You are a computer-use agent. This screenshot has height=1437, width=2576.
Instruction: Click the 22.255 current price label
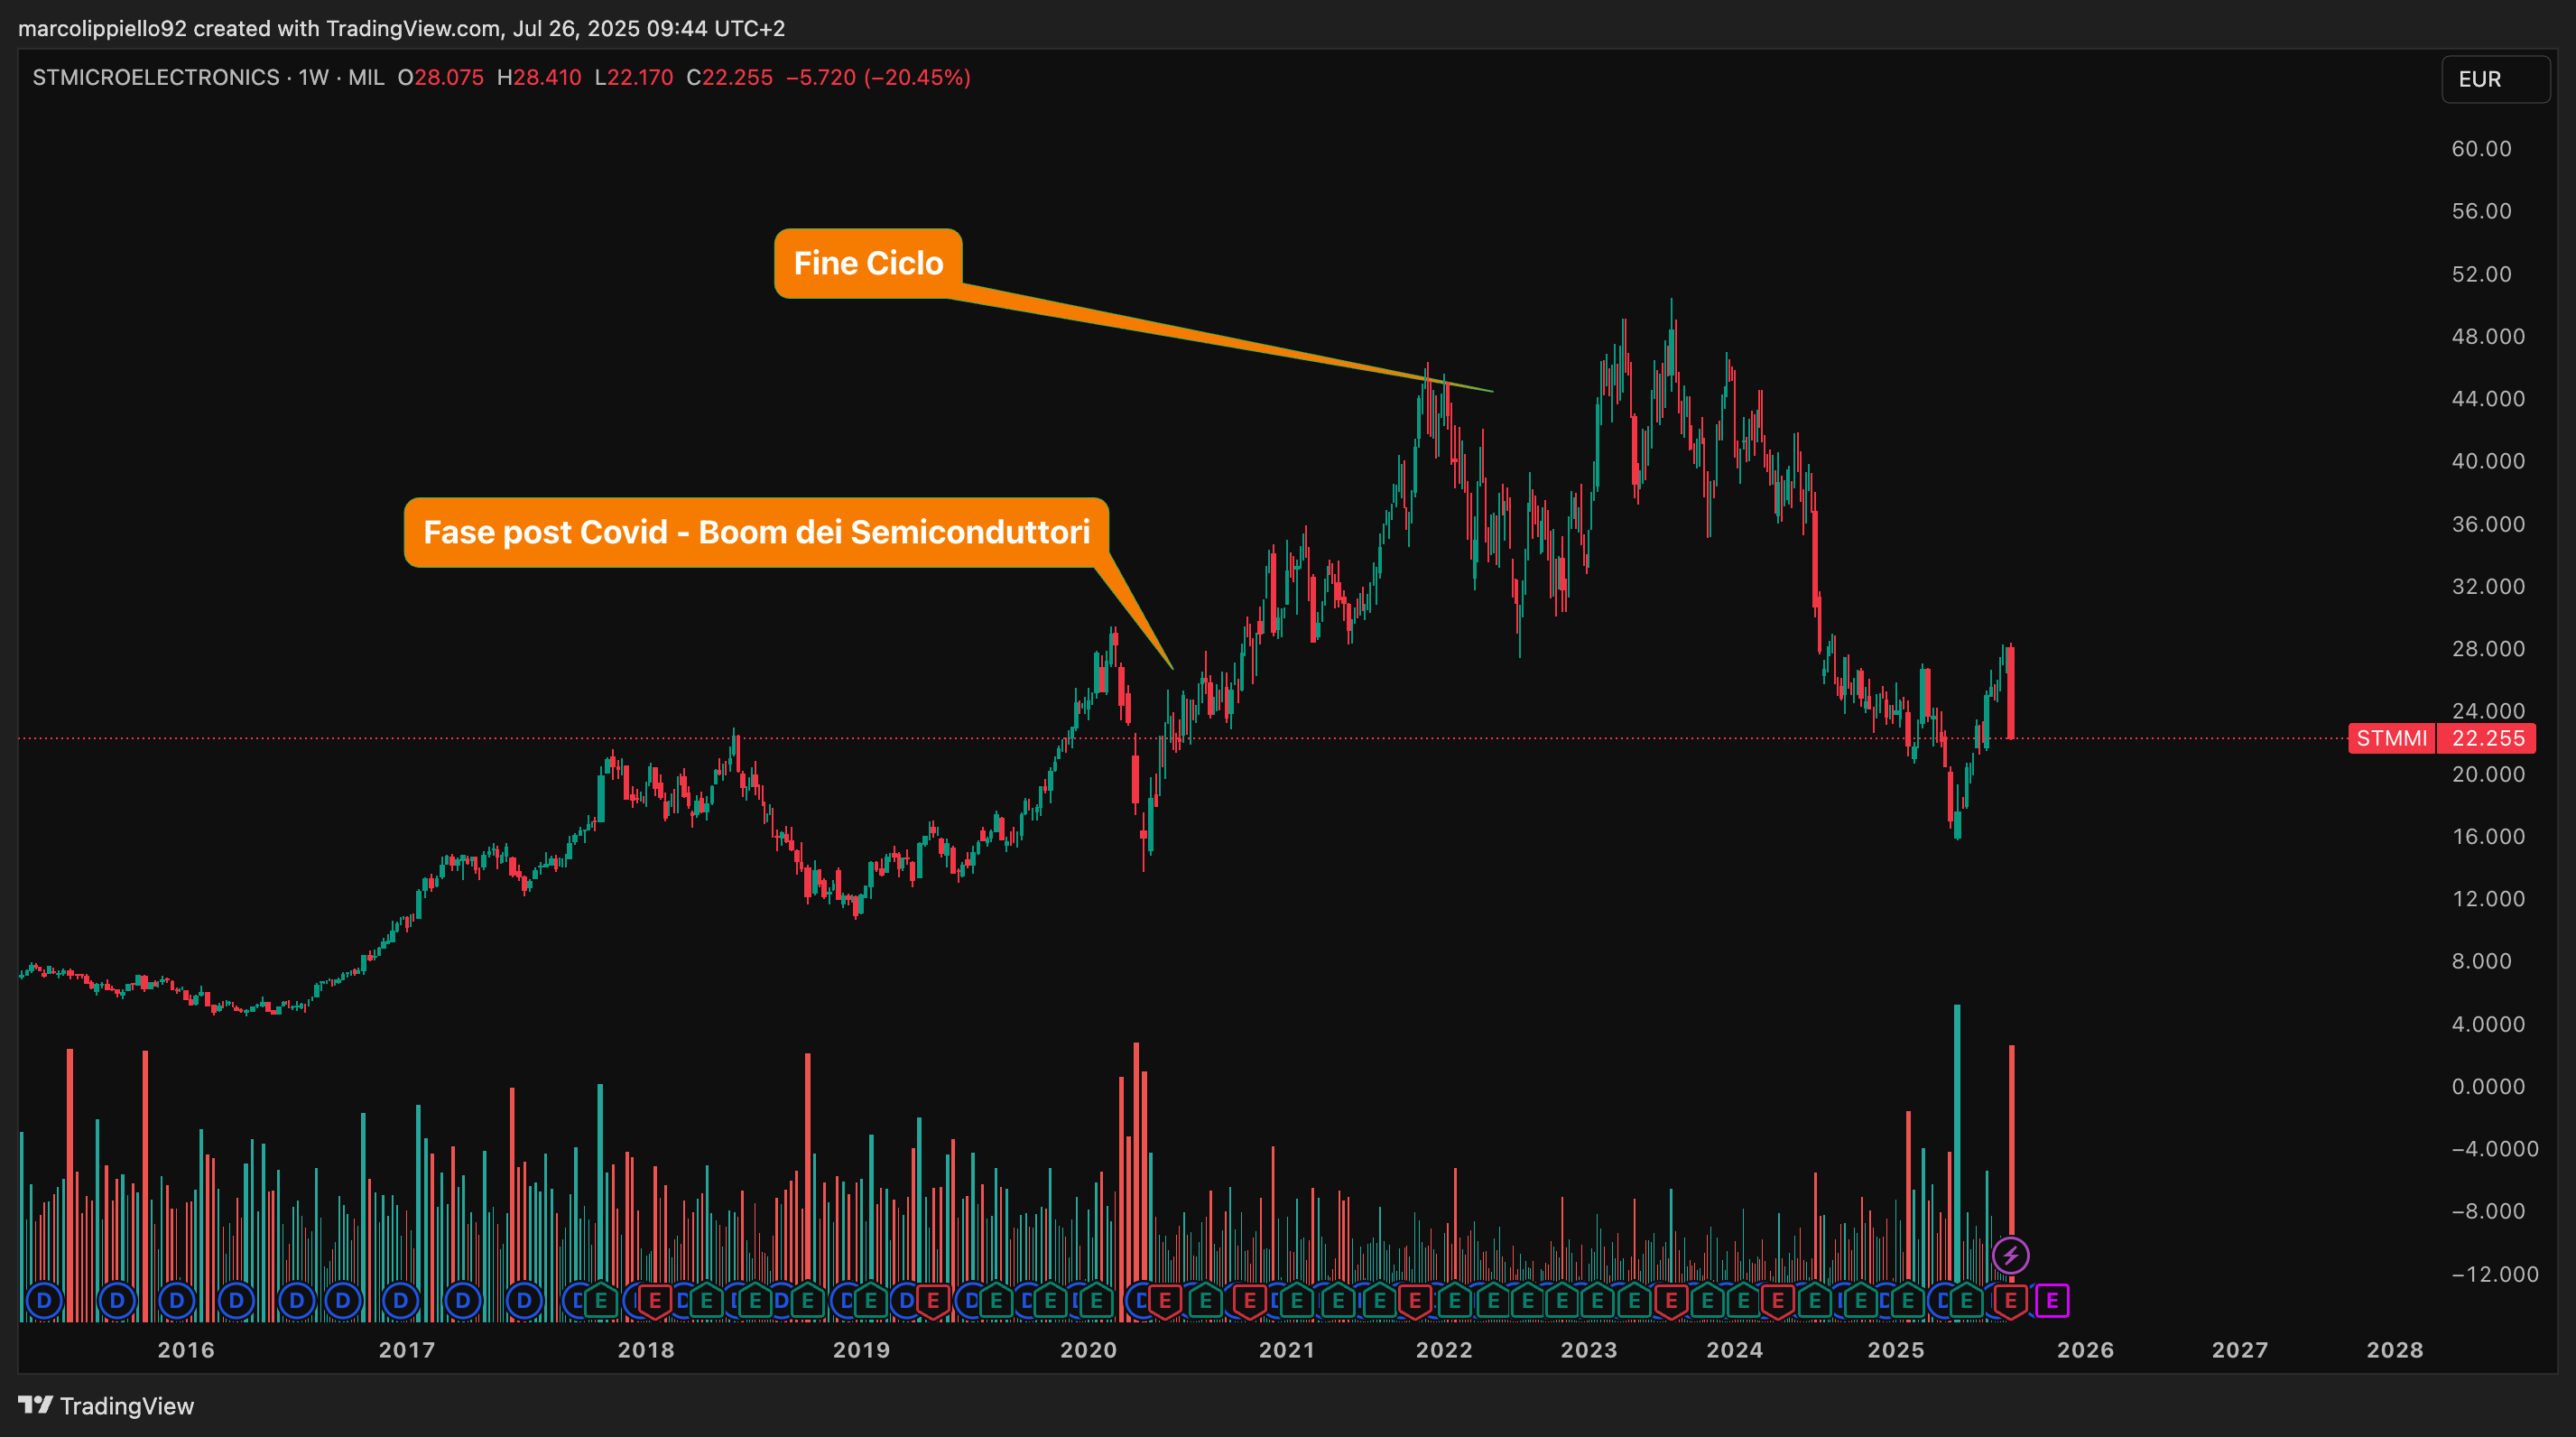click(2488, 738)
